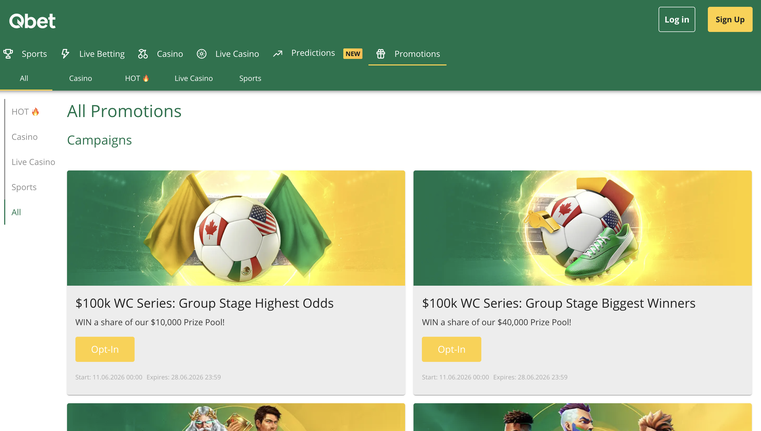Open the Live Casino sub-tab
Viewport: 761px width, 431px height.
(x=194, y=78)
